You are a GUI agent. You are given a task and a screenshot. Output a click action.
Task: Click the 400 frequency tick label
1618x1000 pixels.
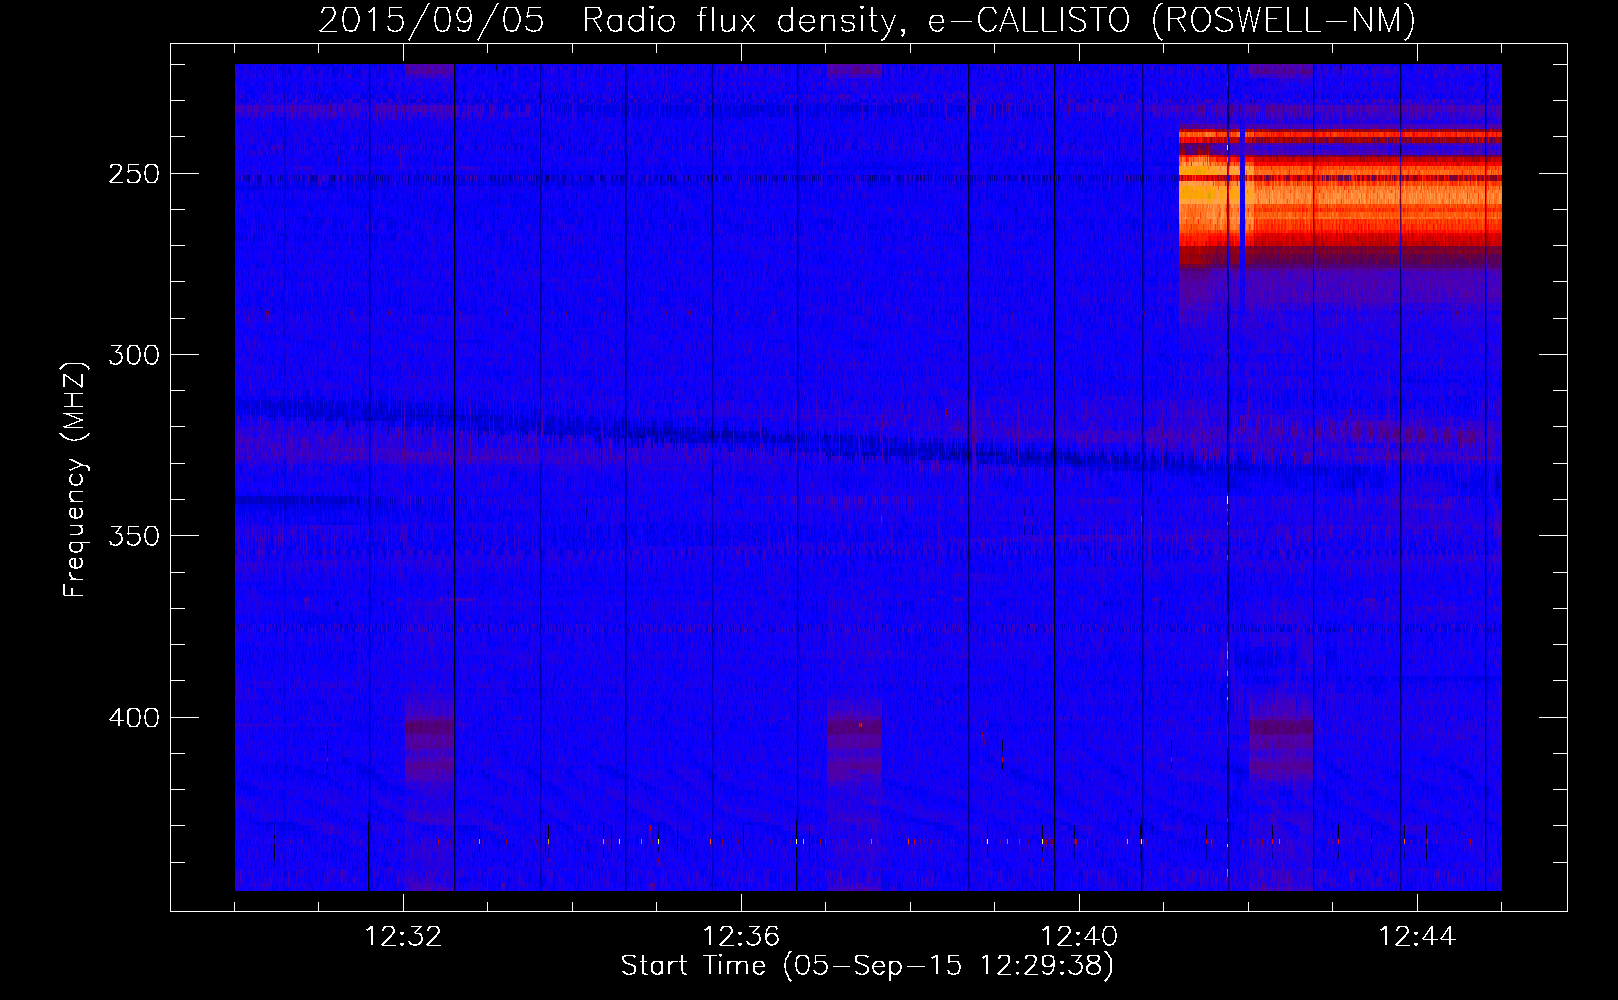pos(132,718)
